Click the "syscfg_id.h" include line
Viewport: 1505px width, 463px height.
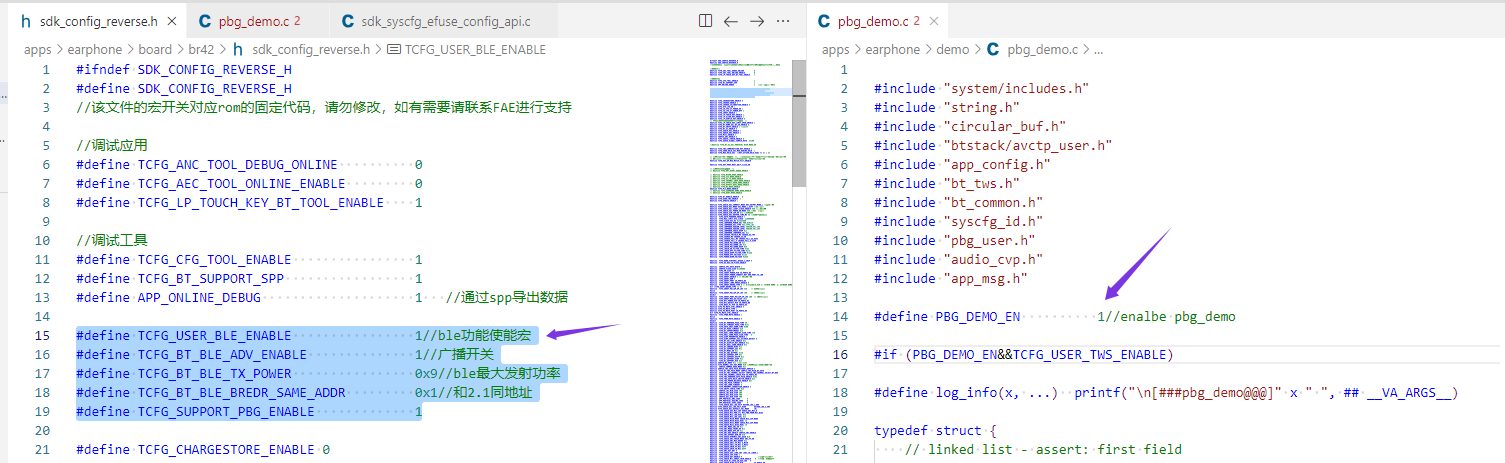[958, 221]
